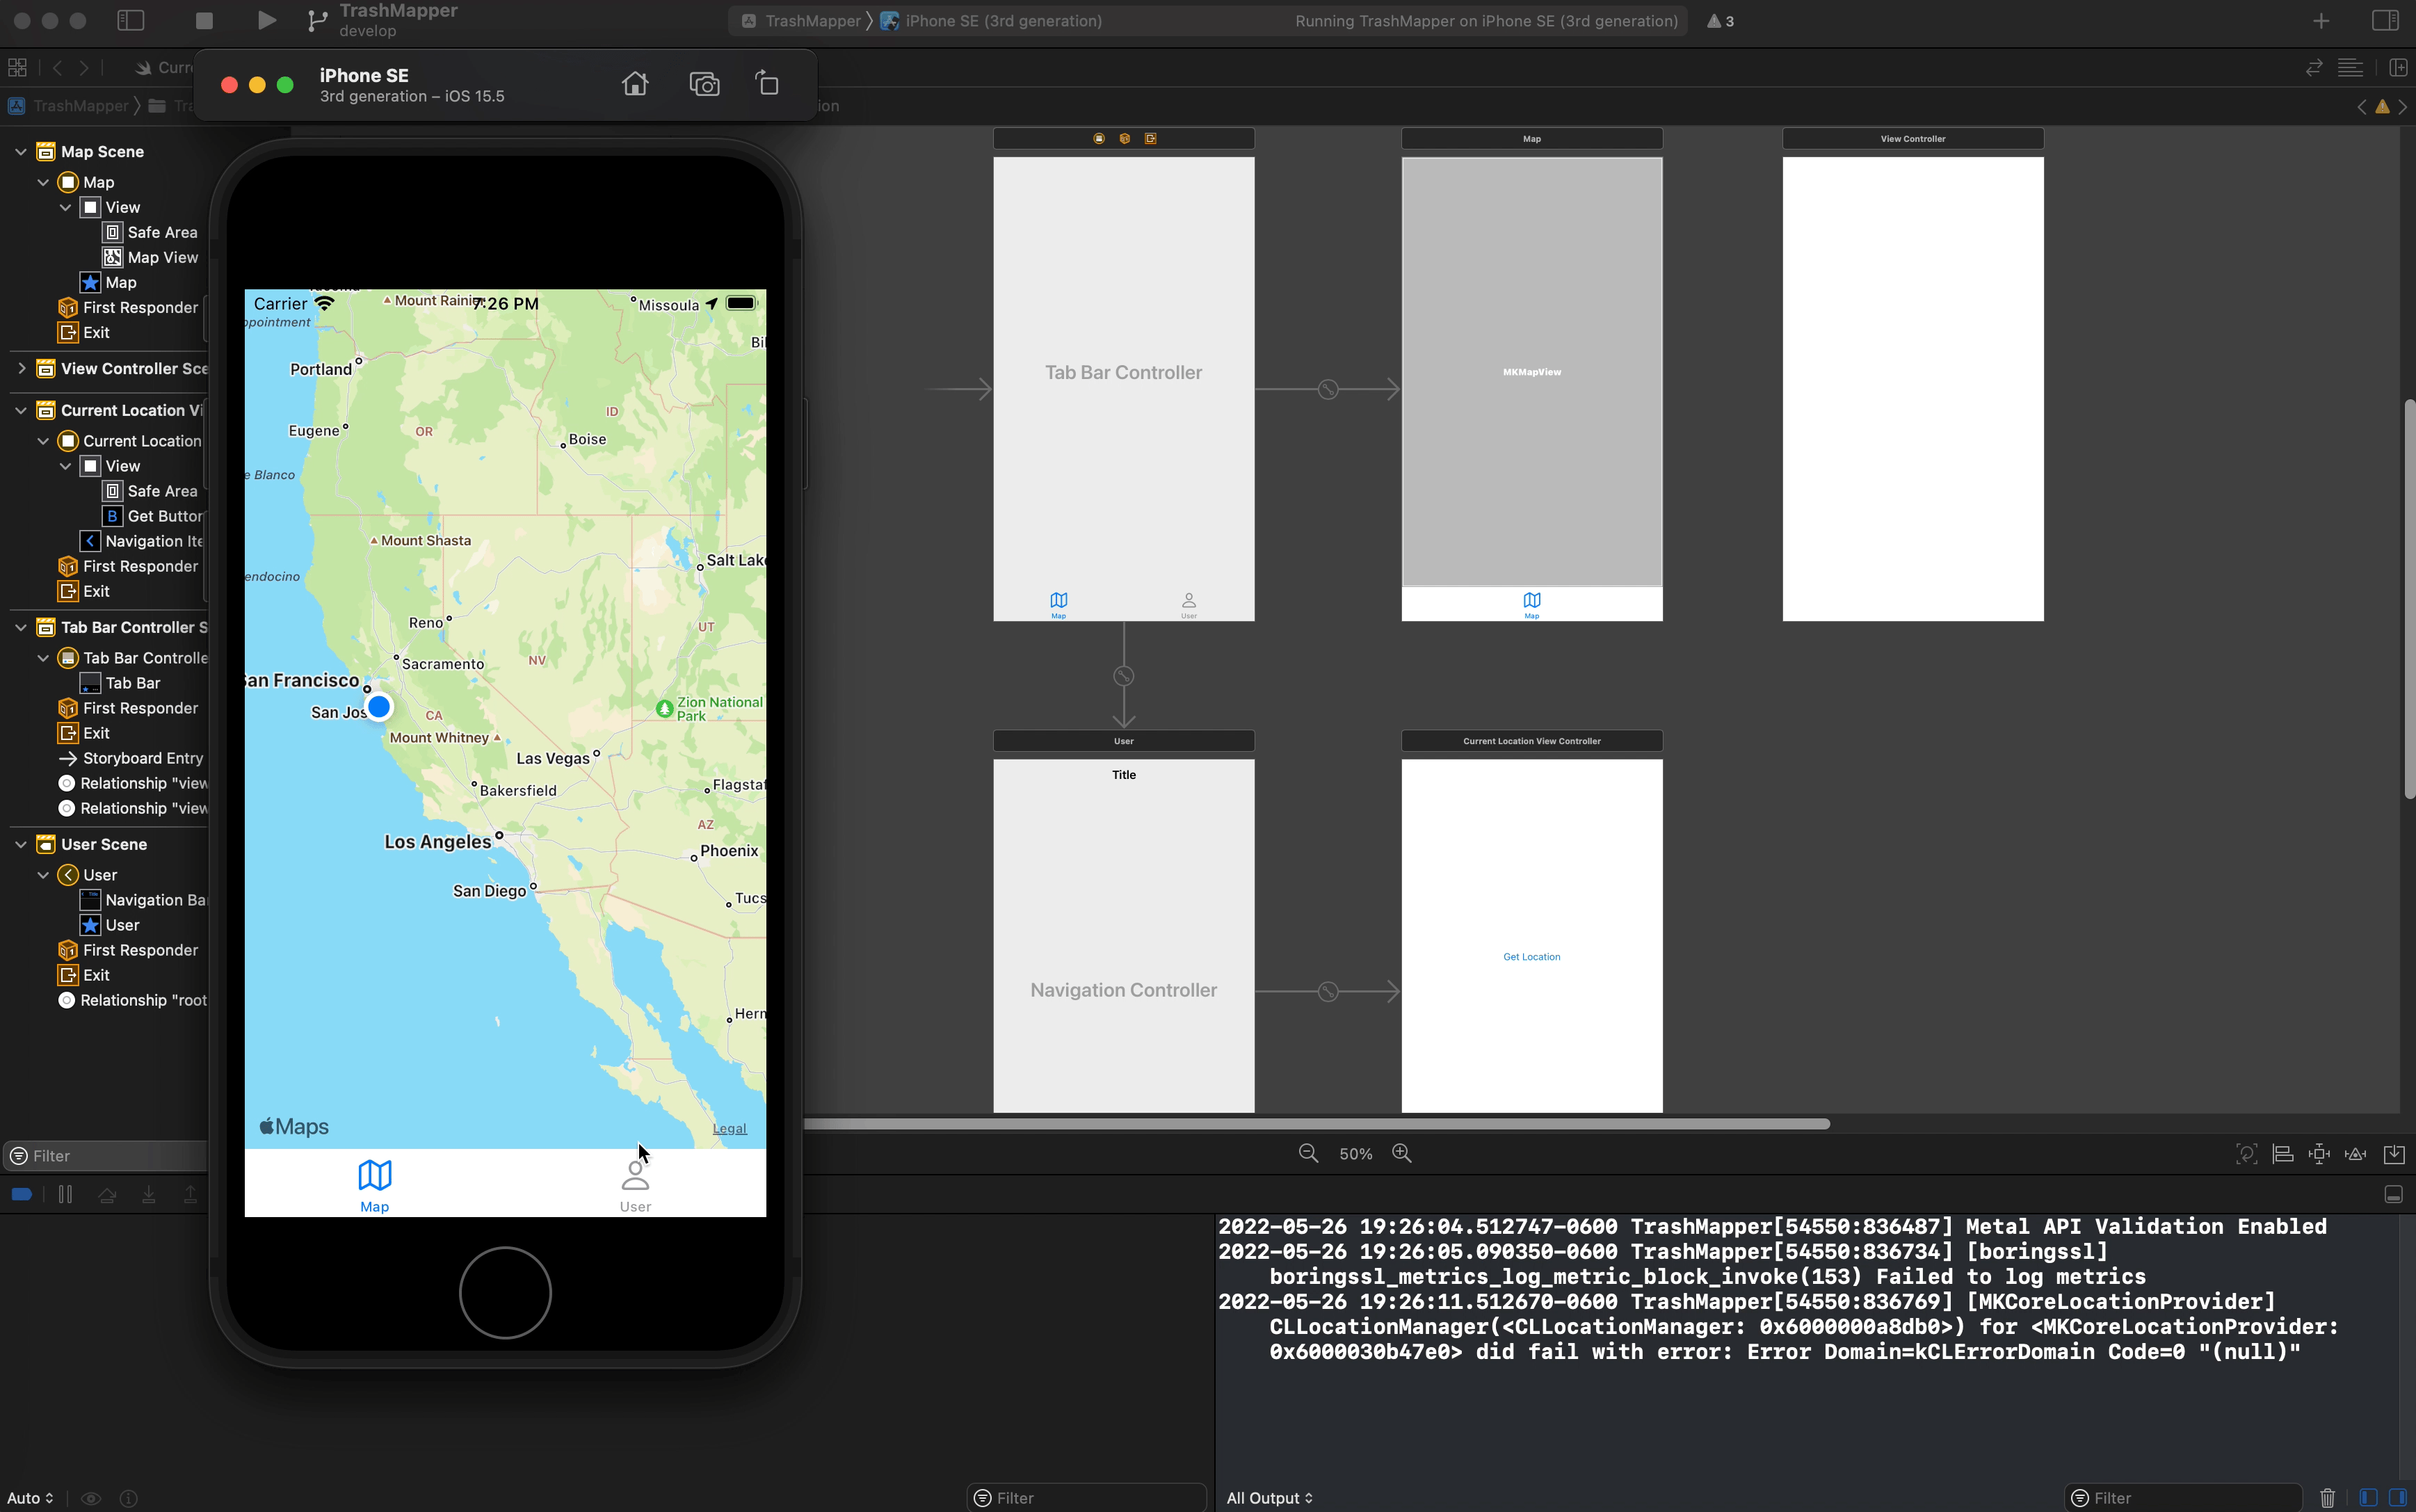Go to Simulator home screen icon
This screenshot has width=2416, height=1512.
(x=635, y=84)
